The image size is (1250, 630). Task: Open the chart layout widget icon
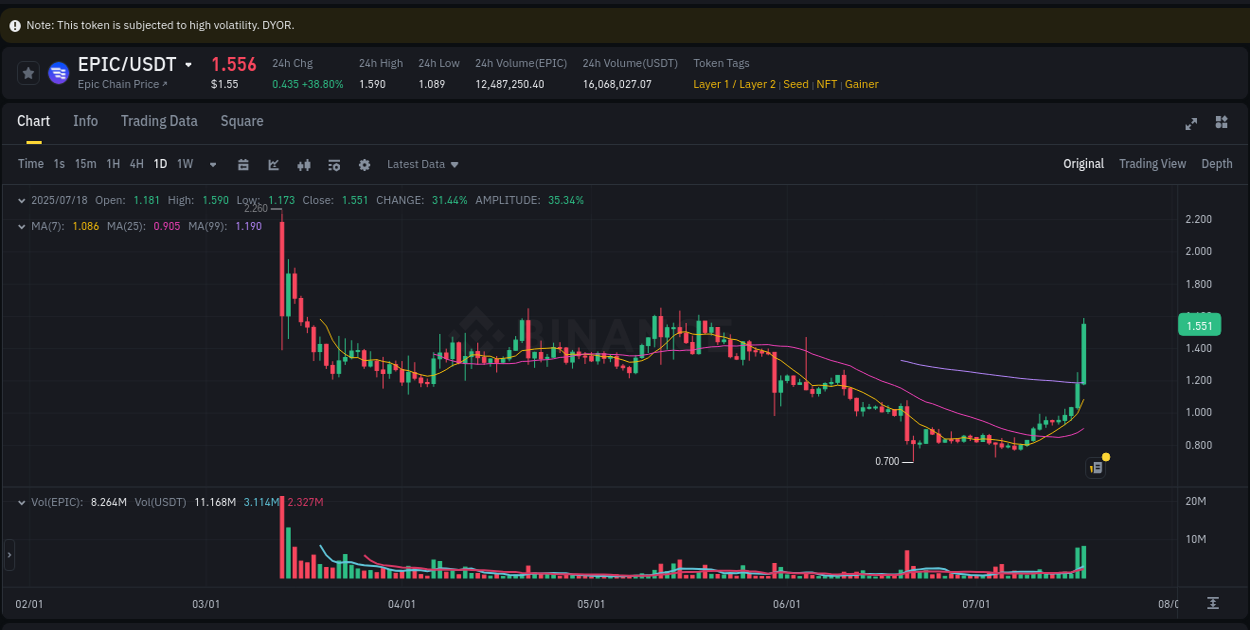(x=1221, y=123)
